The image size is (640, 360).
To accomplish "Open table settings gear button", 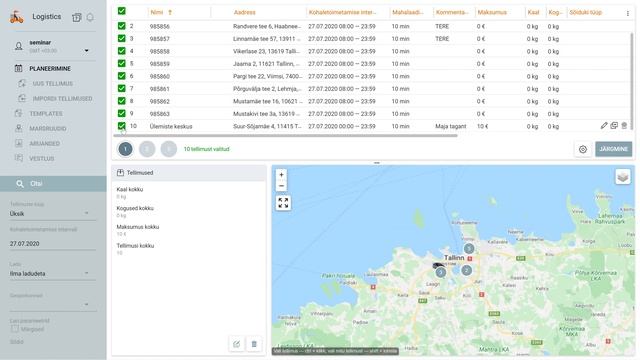I will pos(583,149).
